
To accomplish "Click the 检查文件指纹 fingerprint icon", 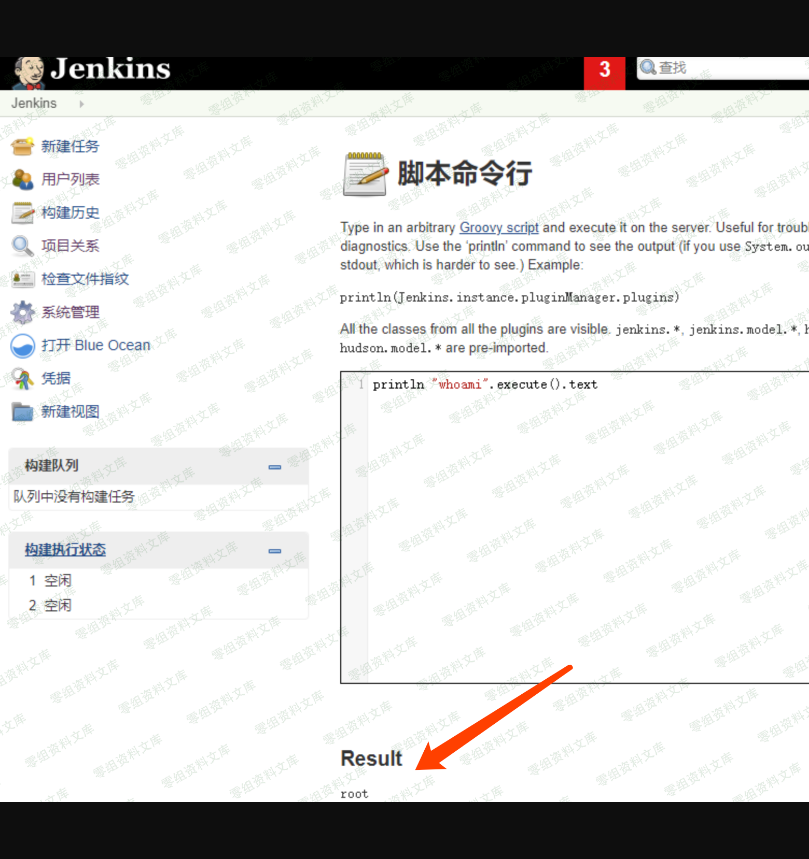I will click(x=22, y=279).
